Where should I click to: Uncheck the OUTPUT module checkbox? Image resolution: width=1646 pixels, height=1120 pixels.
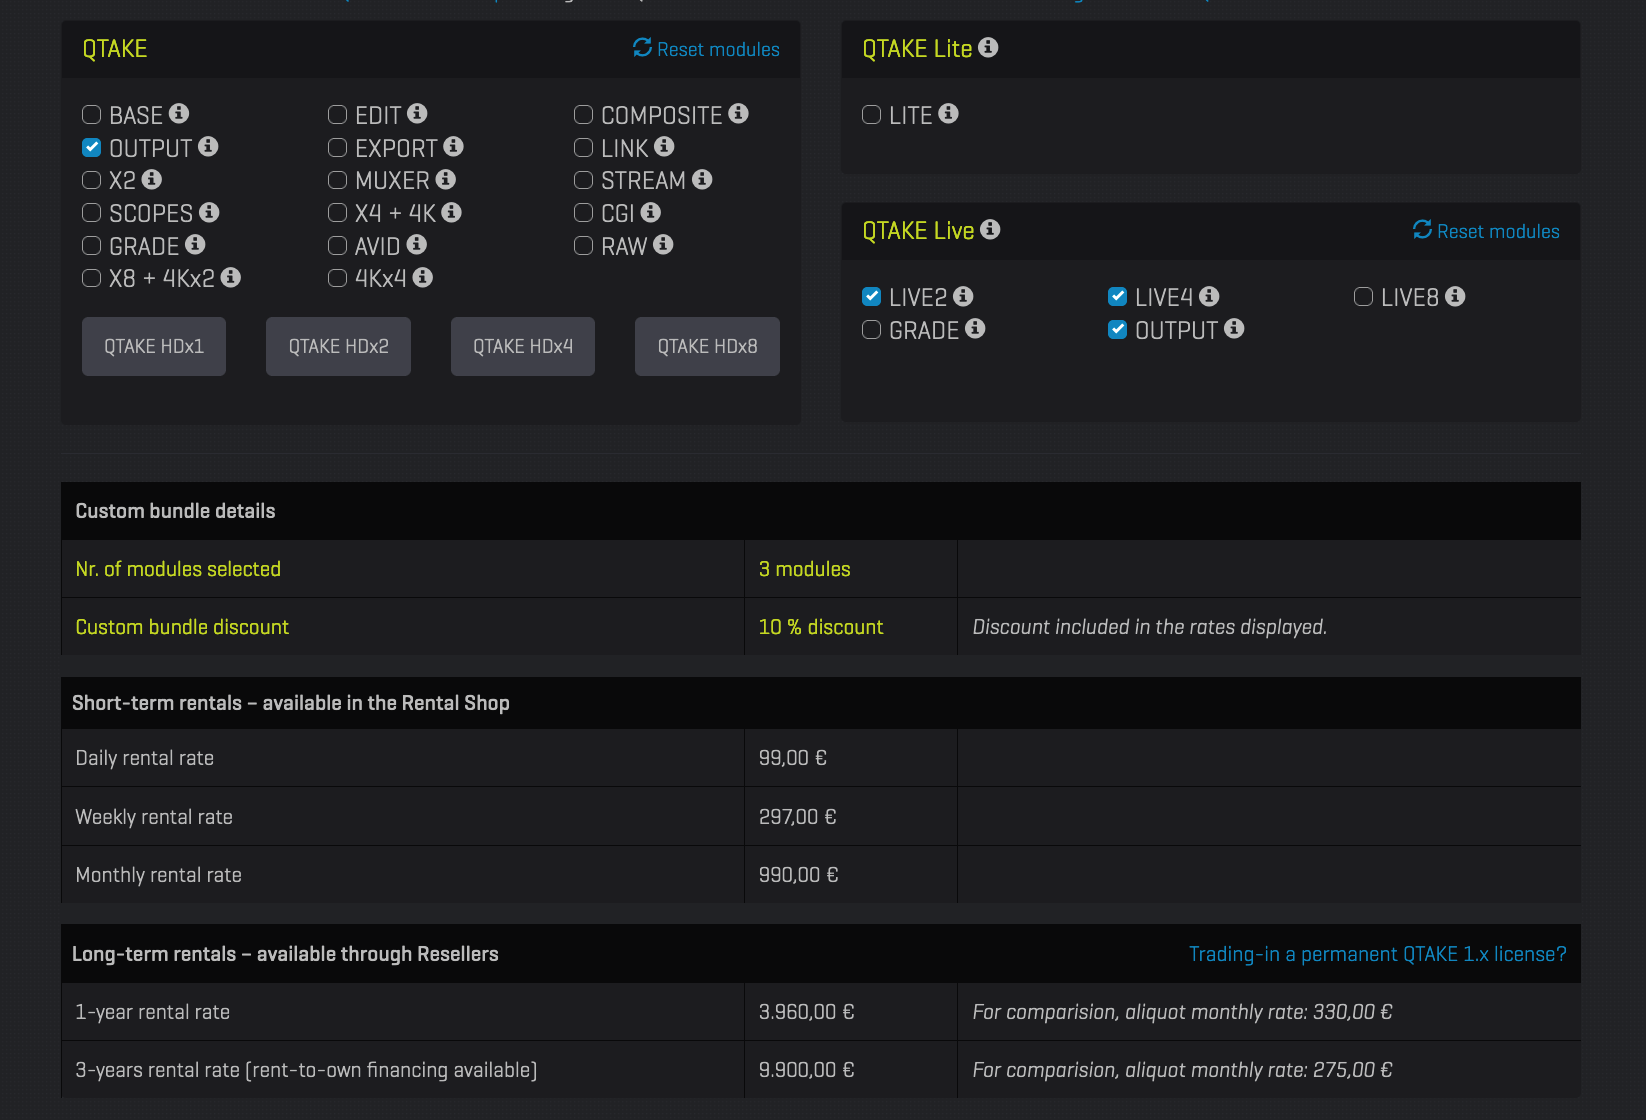pos(91,147)
